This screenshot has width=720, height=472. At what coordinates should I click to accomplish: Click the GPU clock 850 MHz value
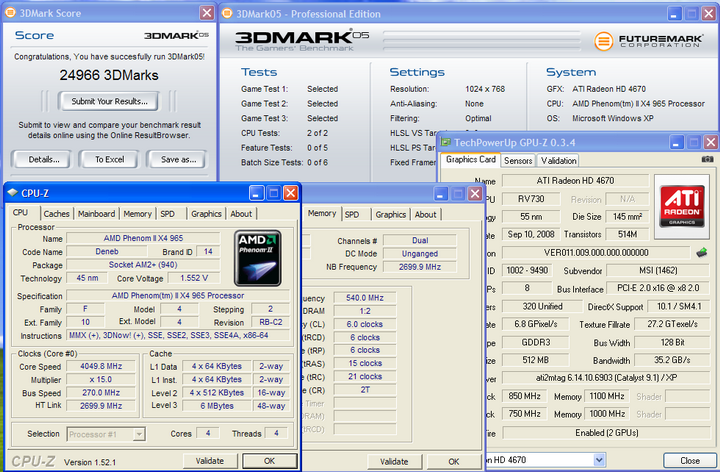(x=525, y=396)
